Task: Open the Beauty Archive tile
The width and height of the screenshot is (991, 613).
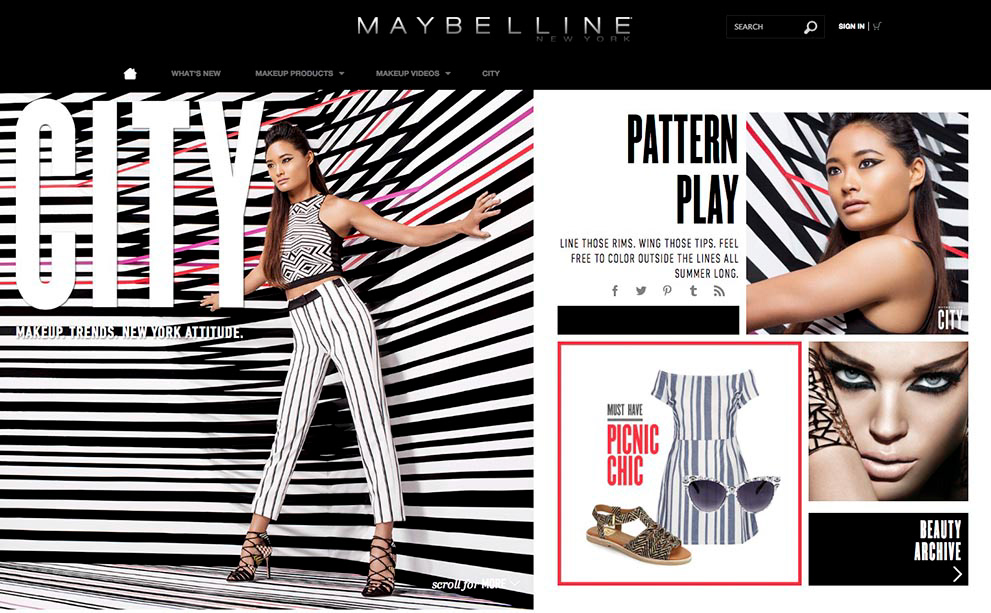Action: 888,549
